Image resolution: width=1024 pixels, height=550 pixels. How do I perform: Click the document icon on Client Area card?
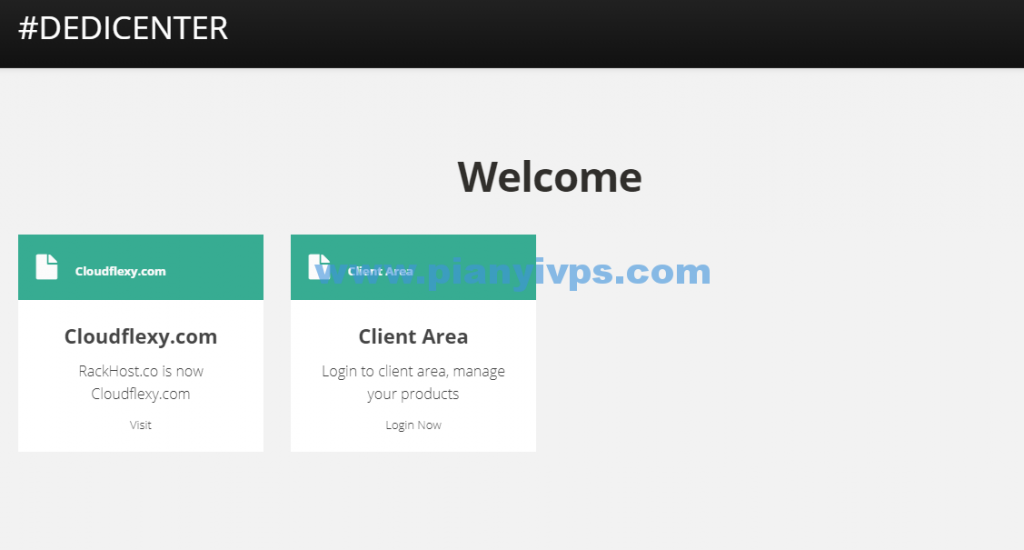click(x=319, y=267)
